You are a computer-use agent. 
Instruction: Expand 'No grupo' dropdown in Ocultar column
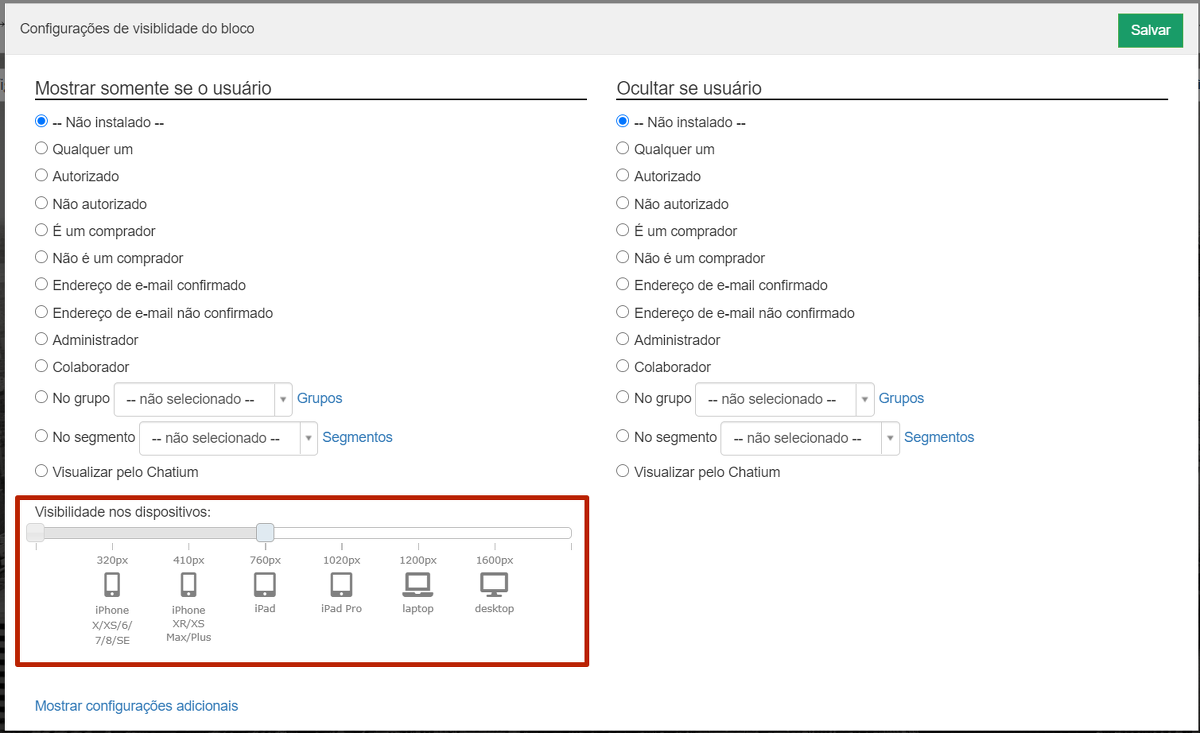pos(784,399)
